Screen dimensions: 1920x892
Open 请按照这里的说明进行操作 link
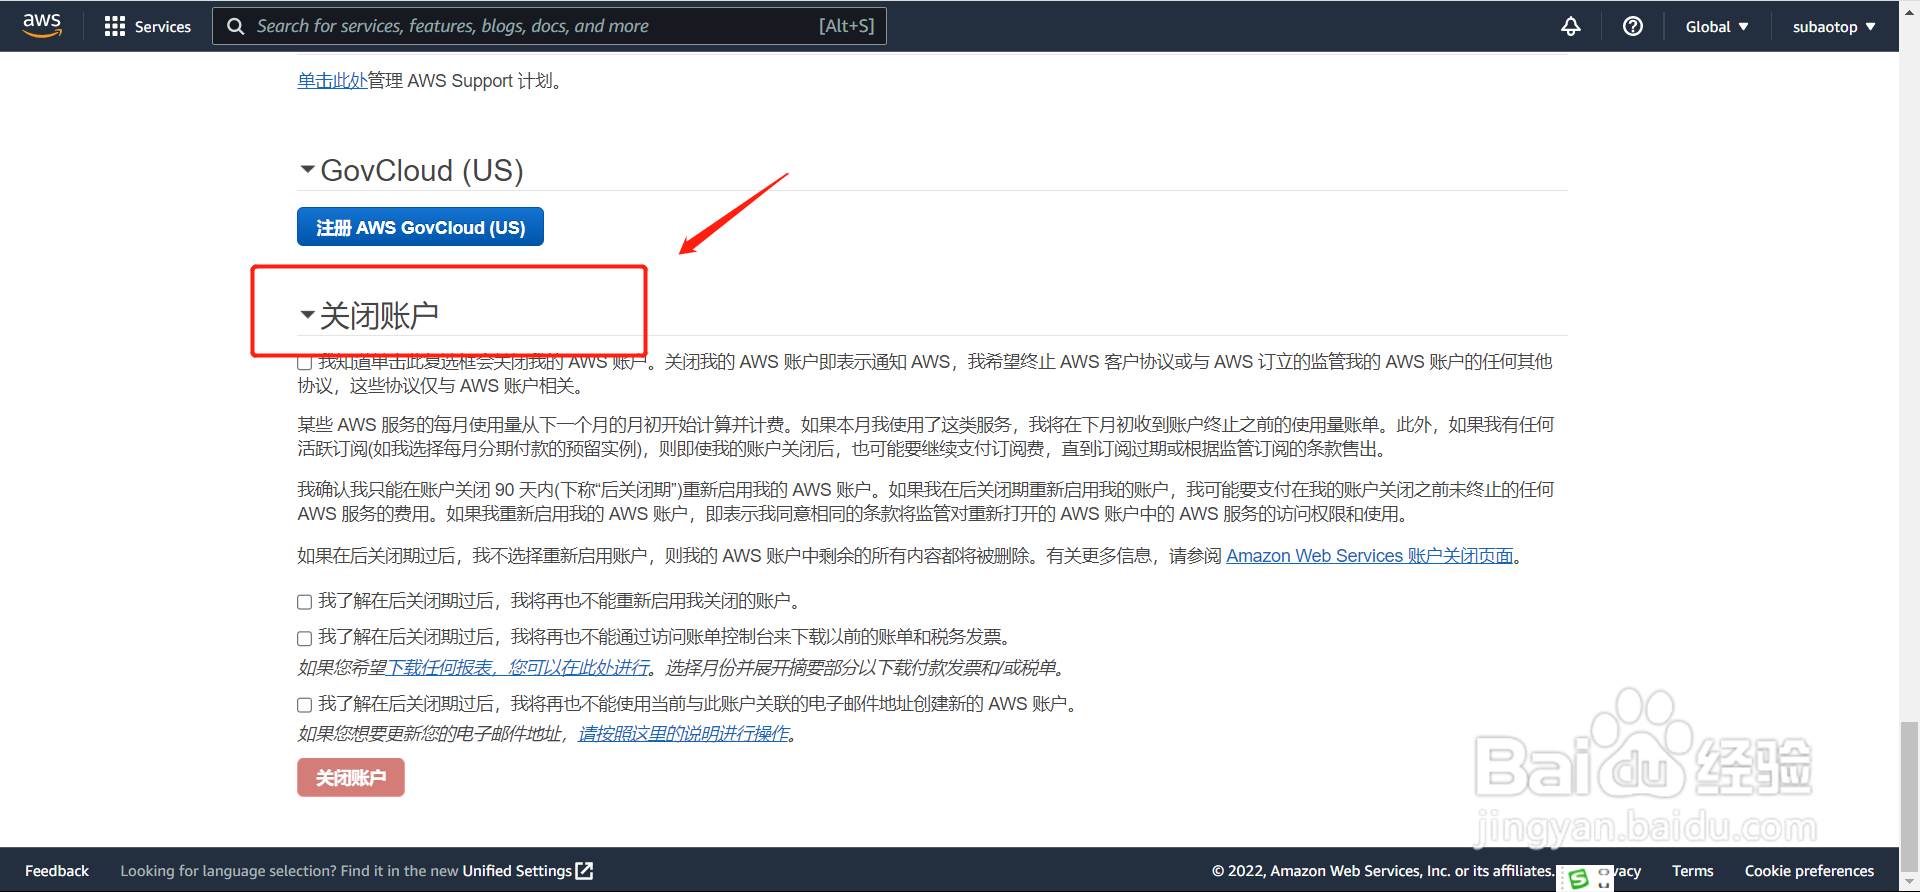[685, 734]
